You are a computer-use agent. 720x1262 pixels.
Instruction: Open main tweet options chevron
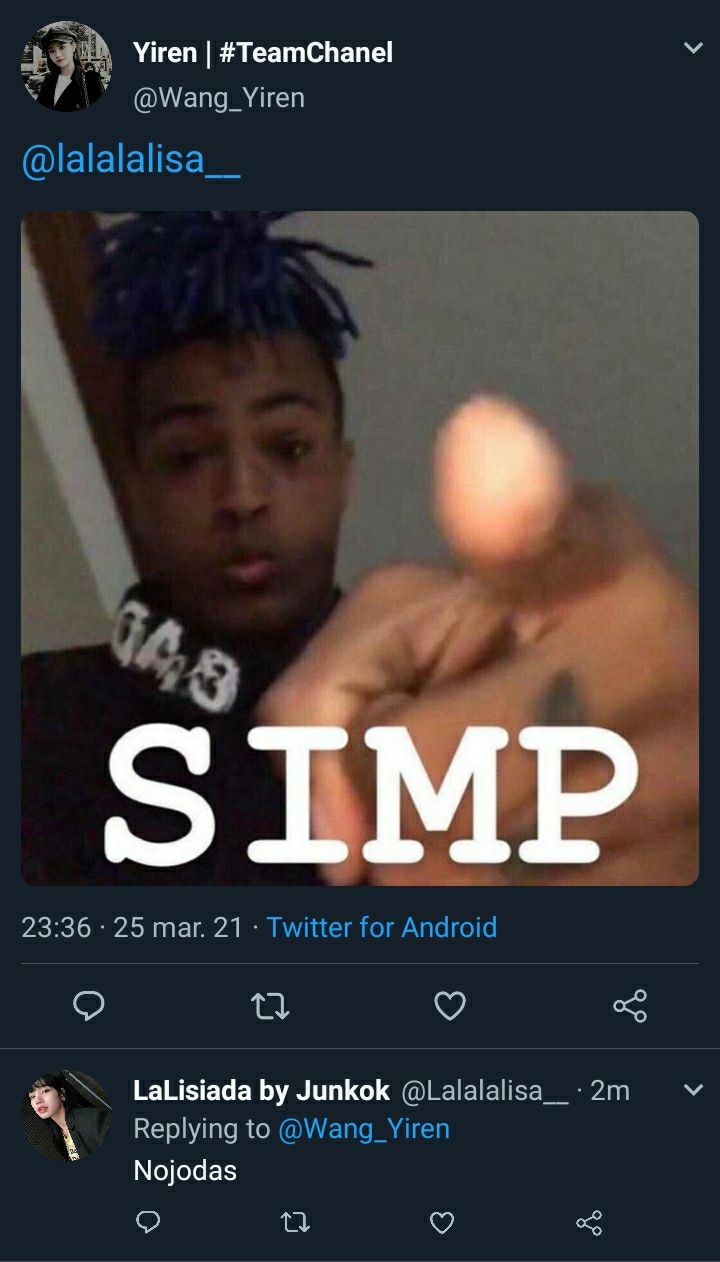tap(693, 47)
